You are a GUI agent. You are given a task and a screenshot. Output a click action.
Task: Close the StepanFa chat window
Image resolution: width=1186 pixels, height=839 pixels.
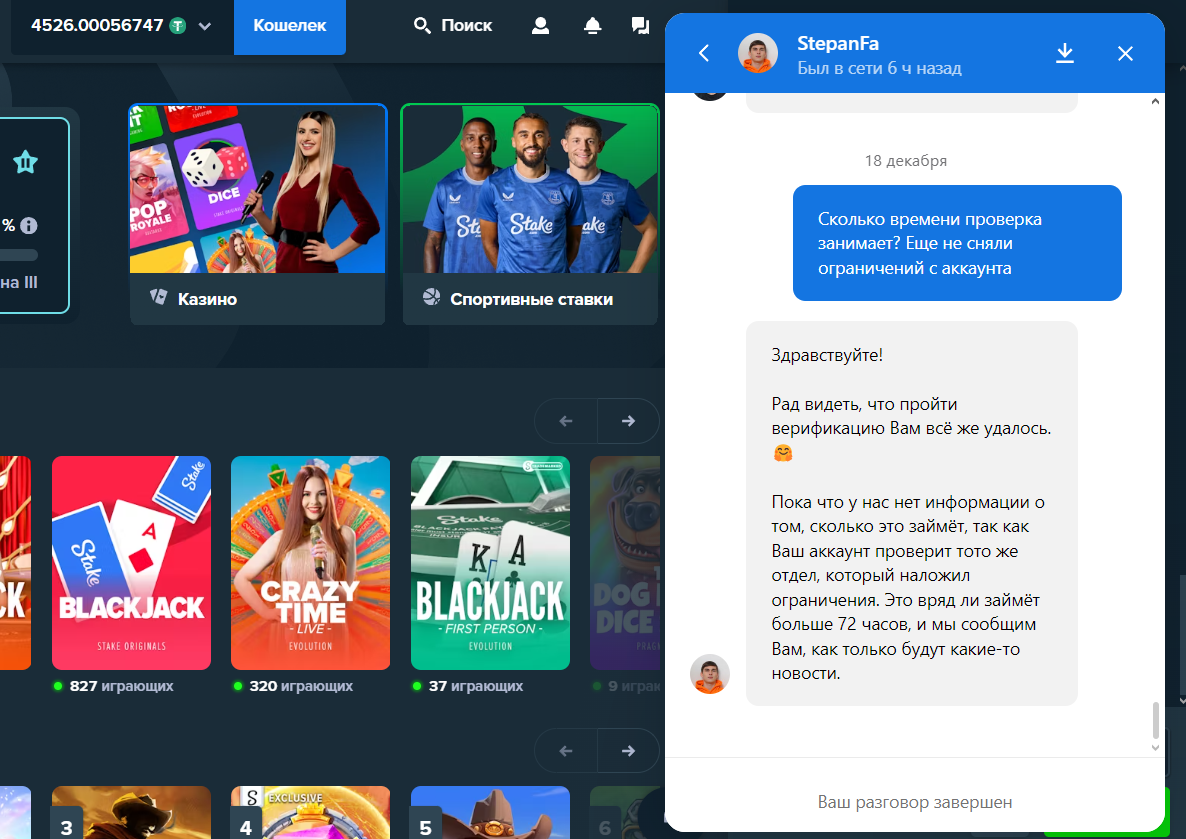(1125, 54)
